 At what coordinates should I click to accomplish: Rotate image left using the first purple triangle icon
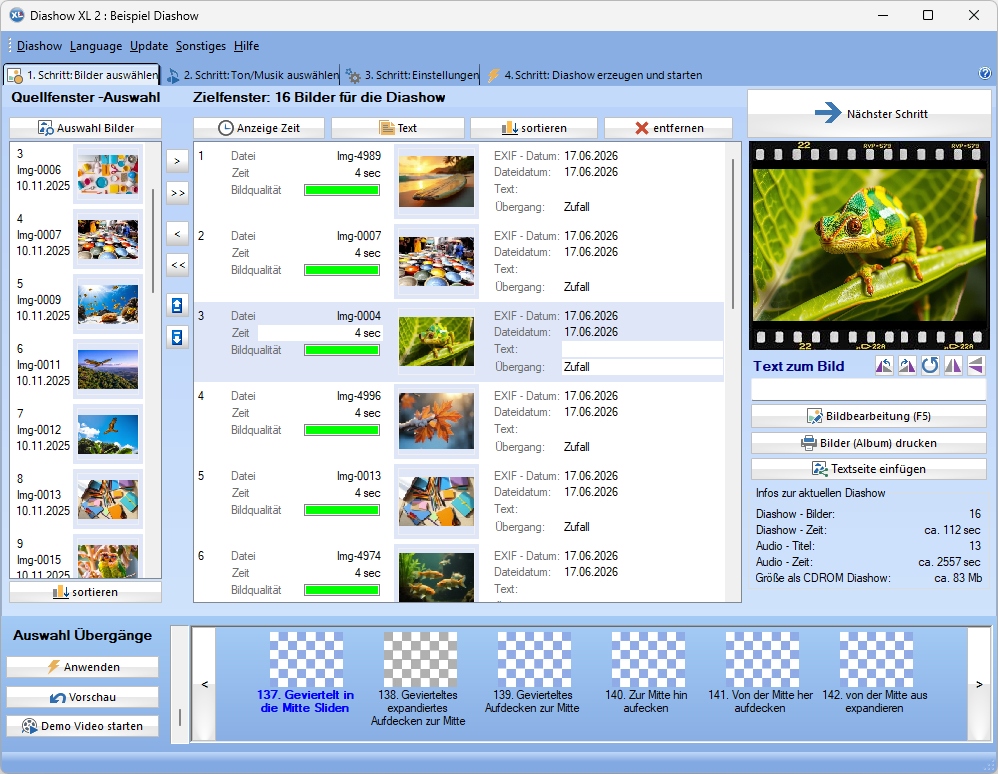point(884,366)
